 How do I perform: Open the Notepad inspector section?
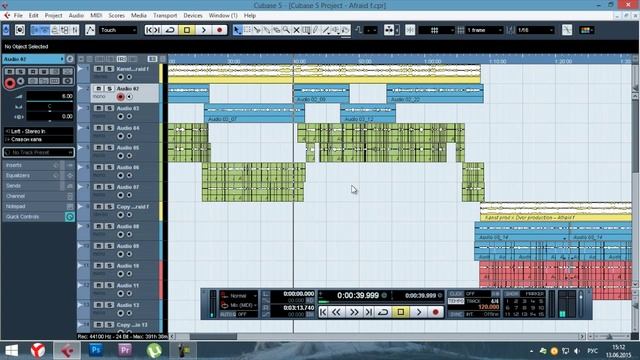point(39,207)
